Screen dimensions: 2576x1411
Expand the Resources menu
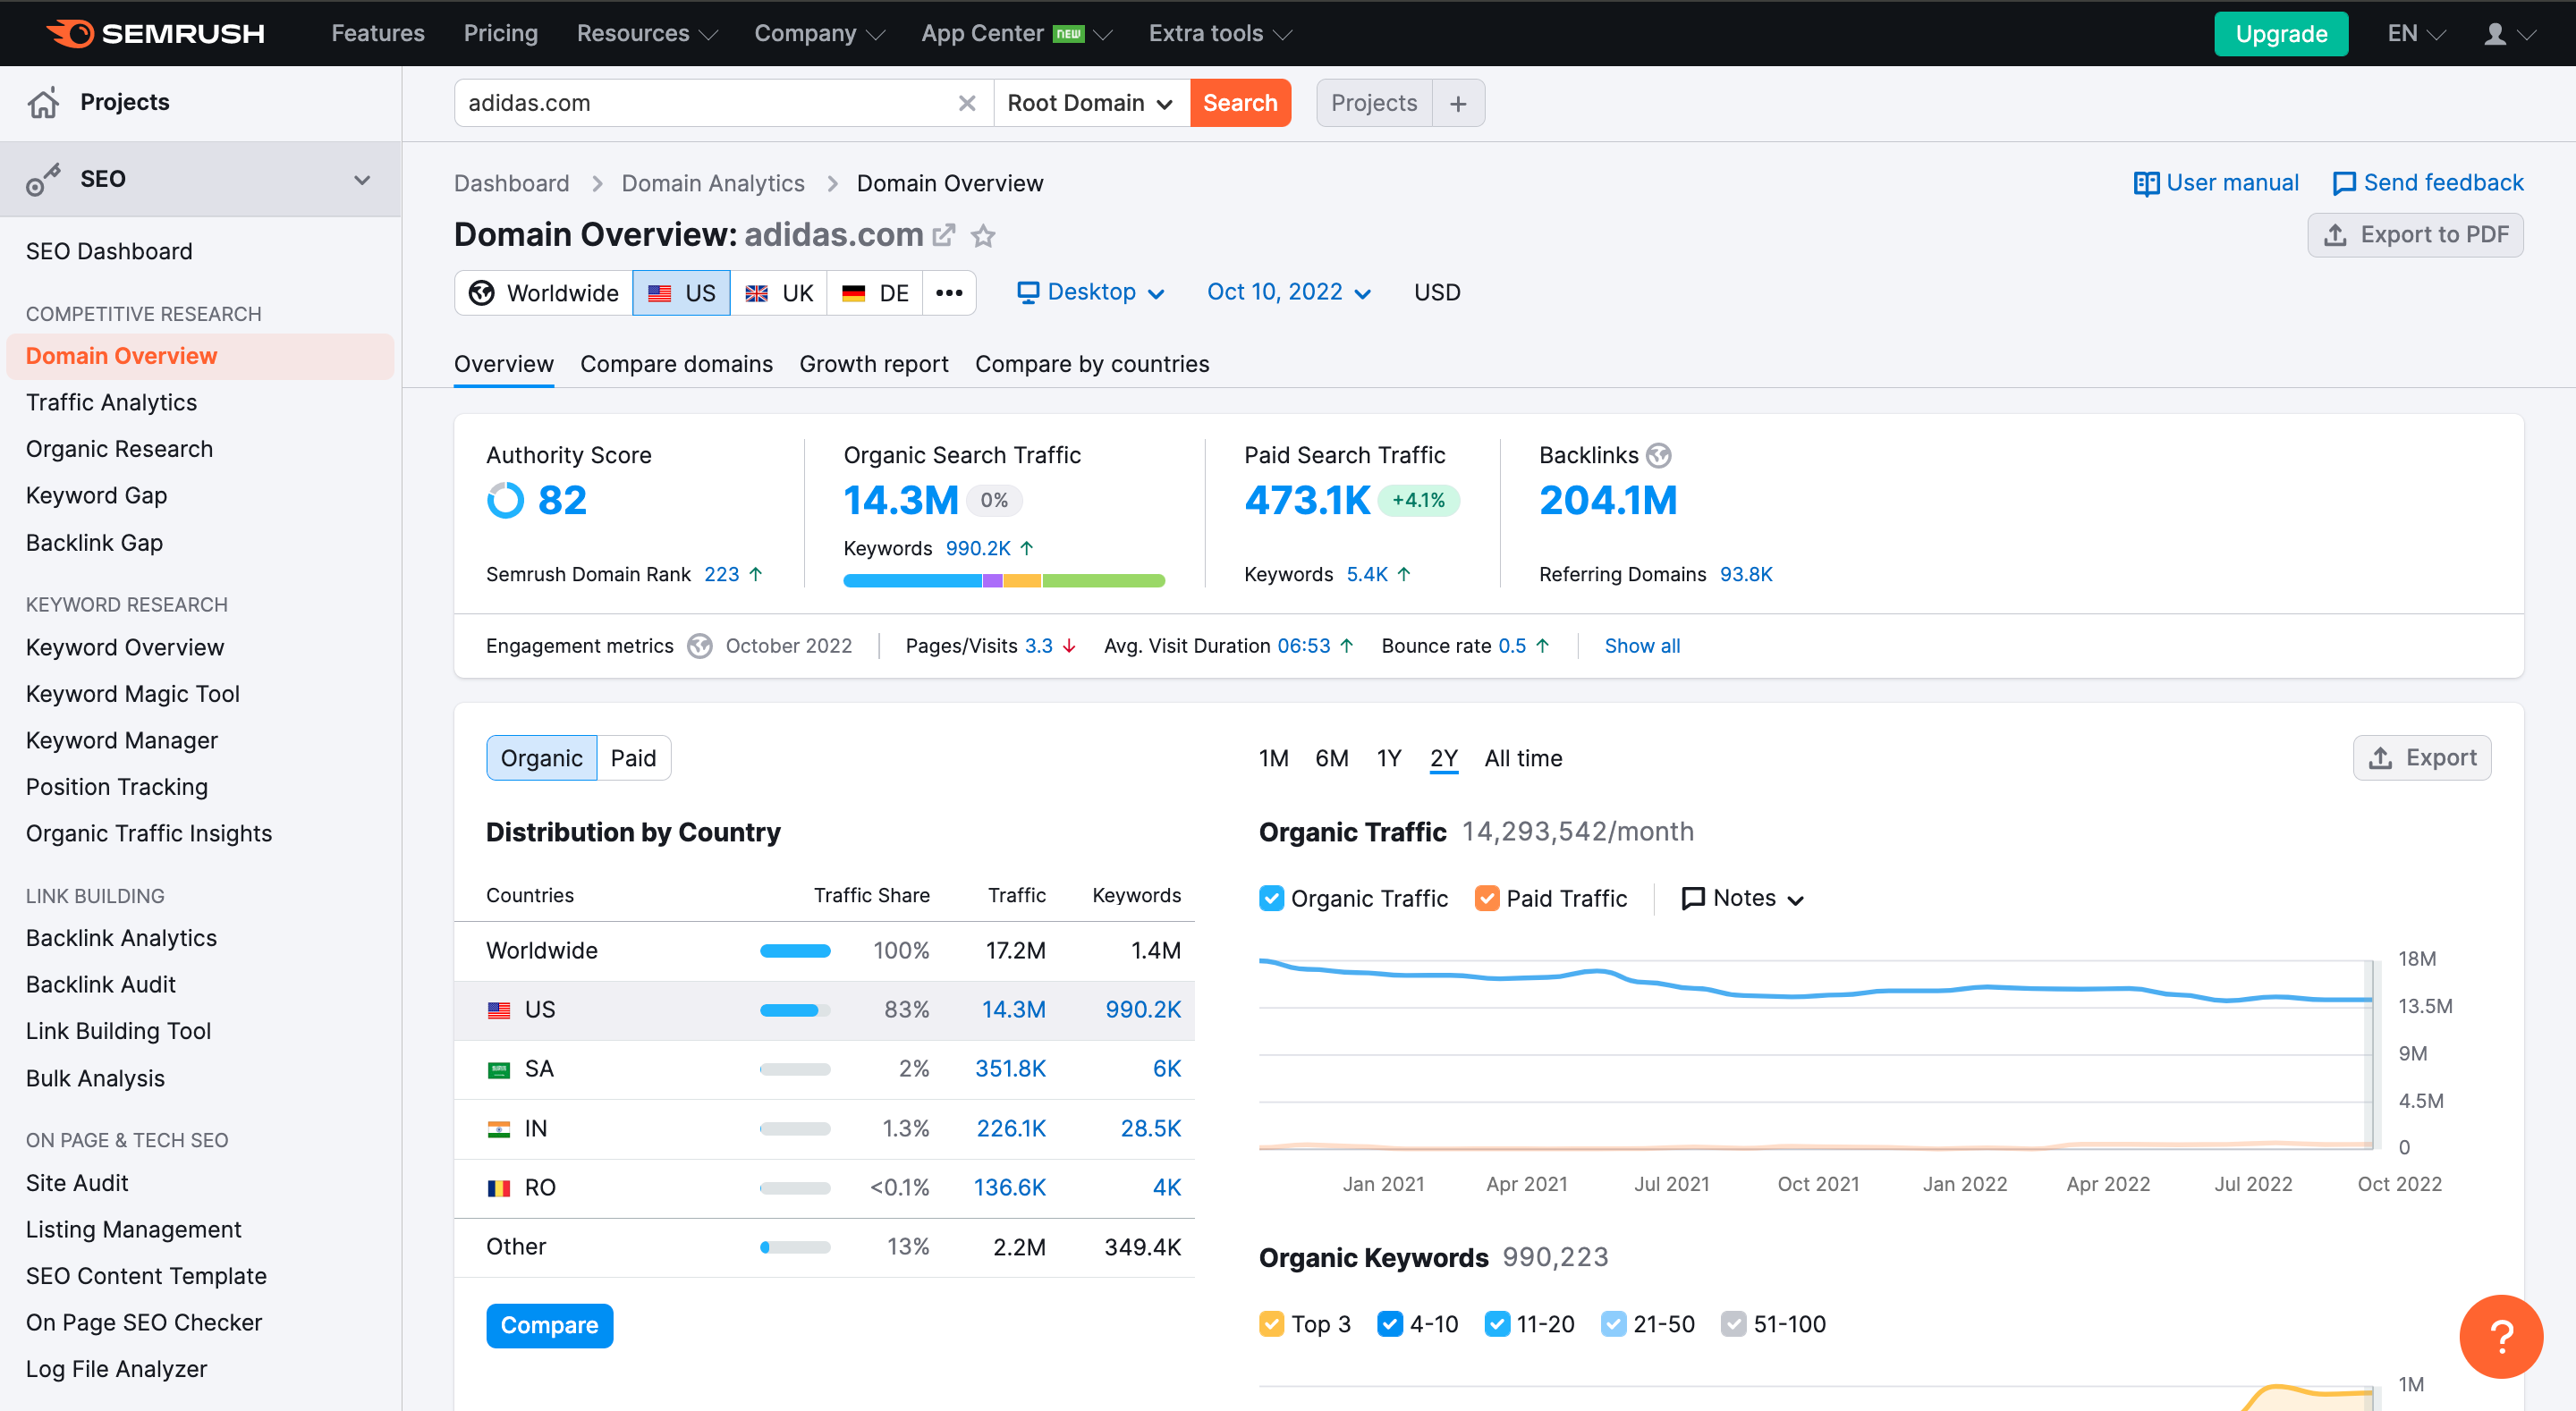tap(647, 33)
